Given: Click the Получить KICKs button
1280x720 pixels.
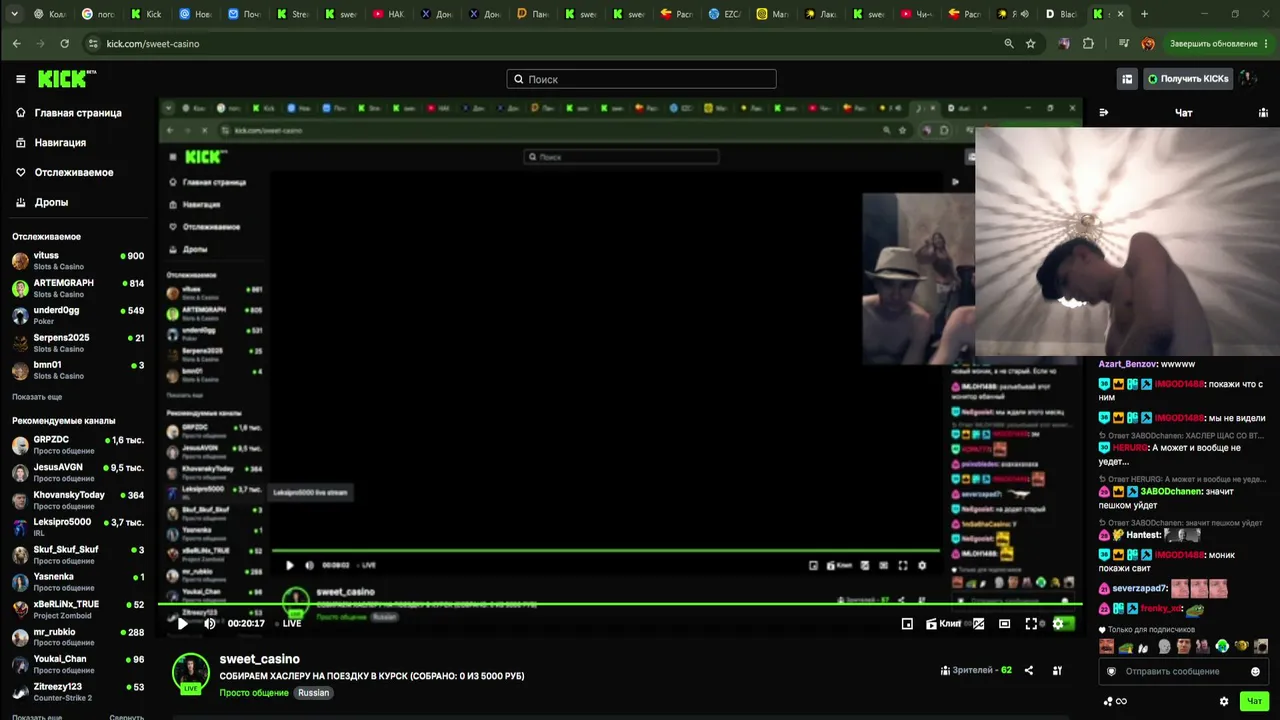Looking at the screenshot, I should [x=1188, y=79].
